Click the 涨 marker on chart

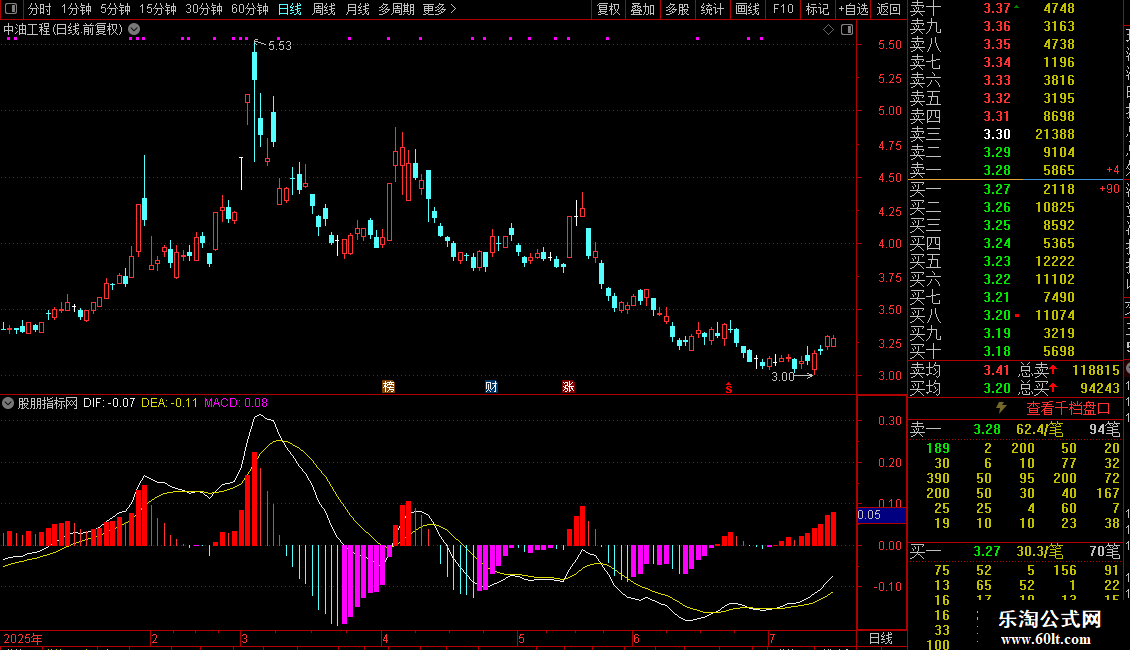tap(568, 387)
